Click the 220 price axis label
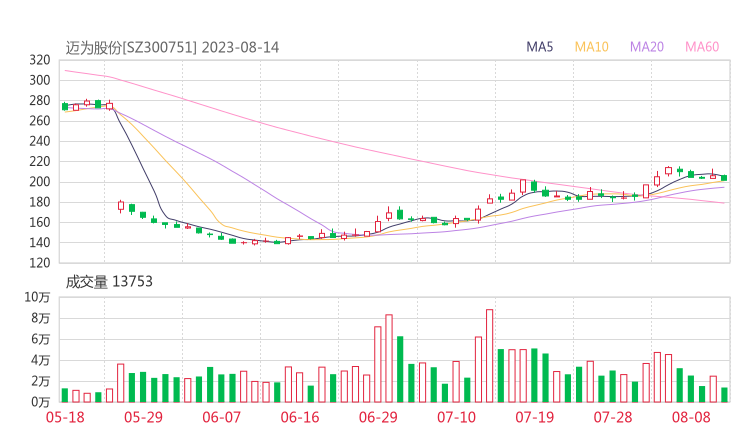 (40, 162)
